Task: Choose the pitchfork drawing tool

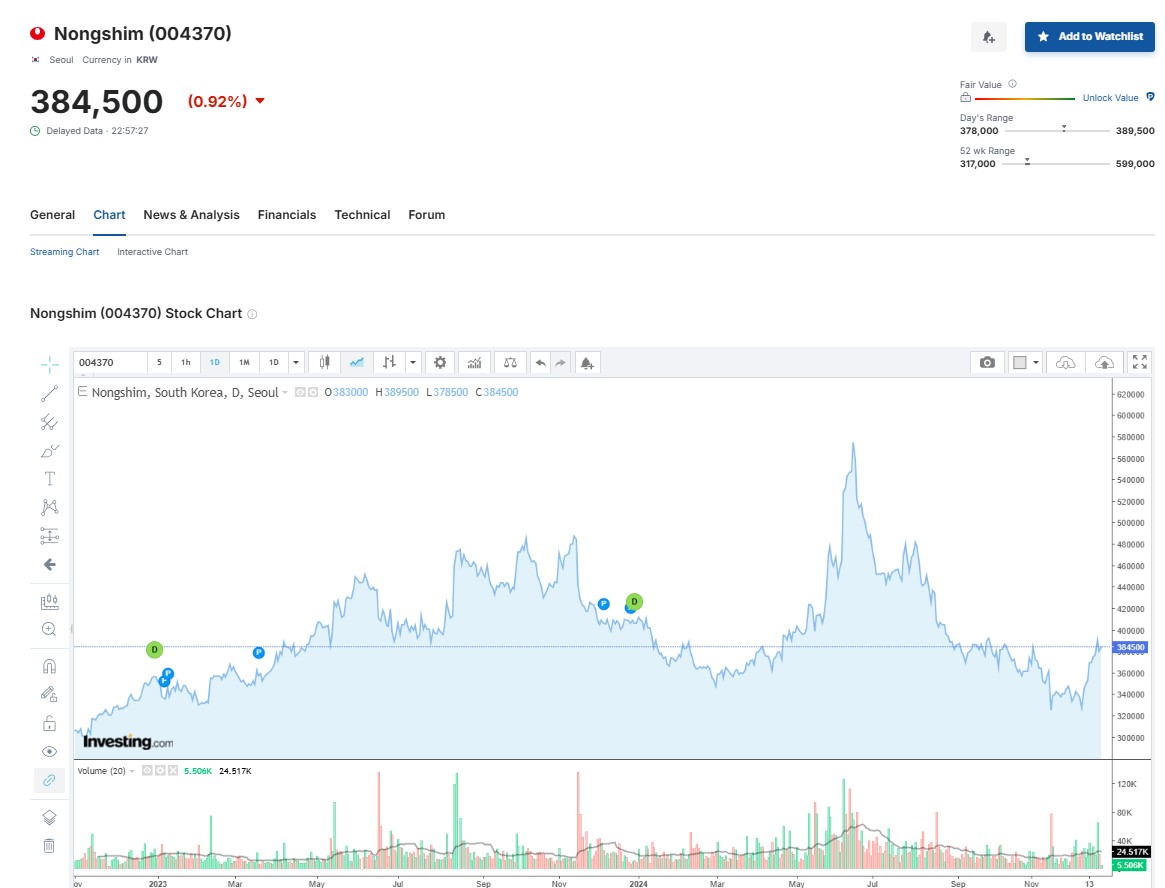Action: (x=49, y=422)
